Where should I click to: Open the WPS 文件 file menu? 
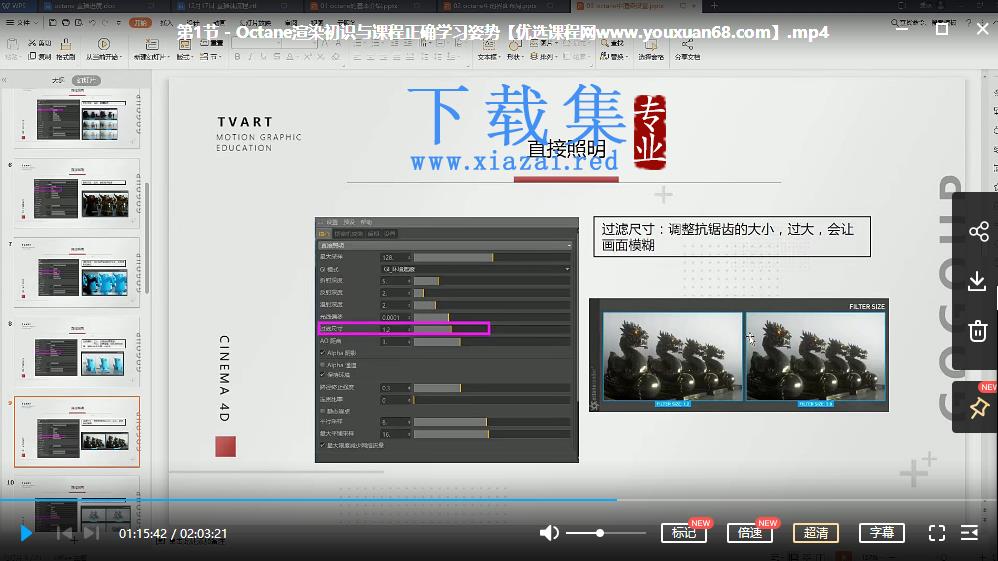coord(22,22)
